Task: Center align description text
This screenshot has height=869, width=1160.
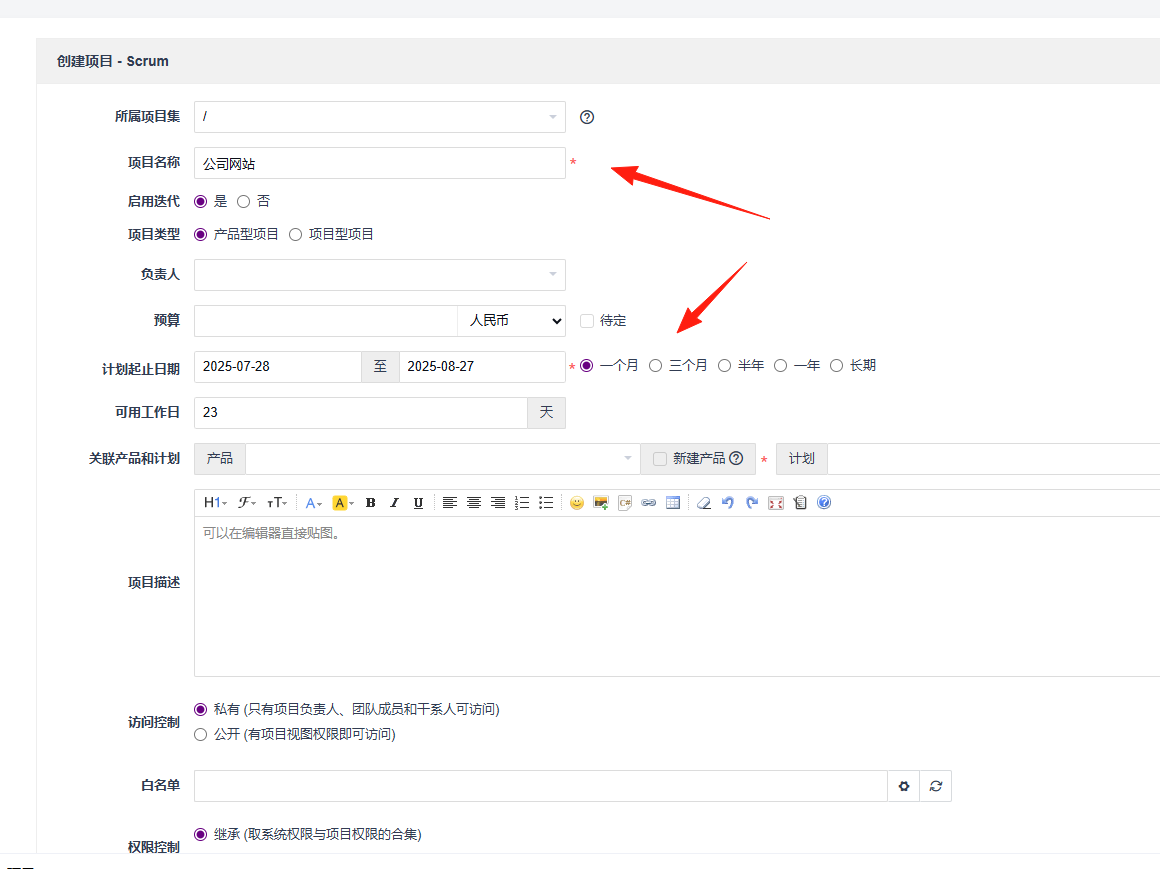Action: click(x=473, y=503)
